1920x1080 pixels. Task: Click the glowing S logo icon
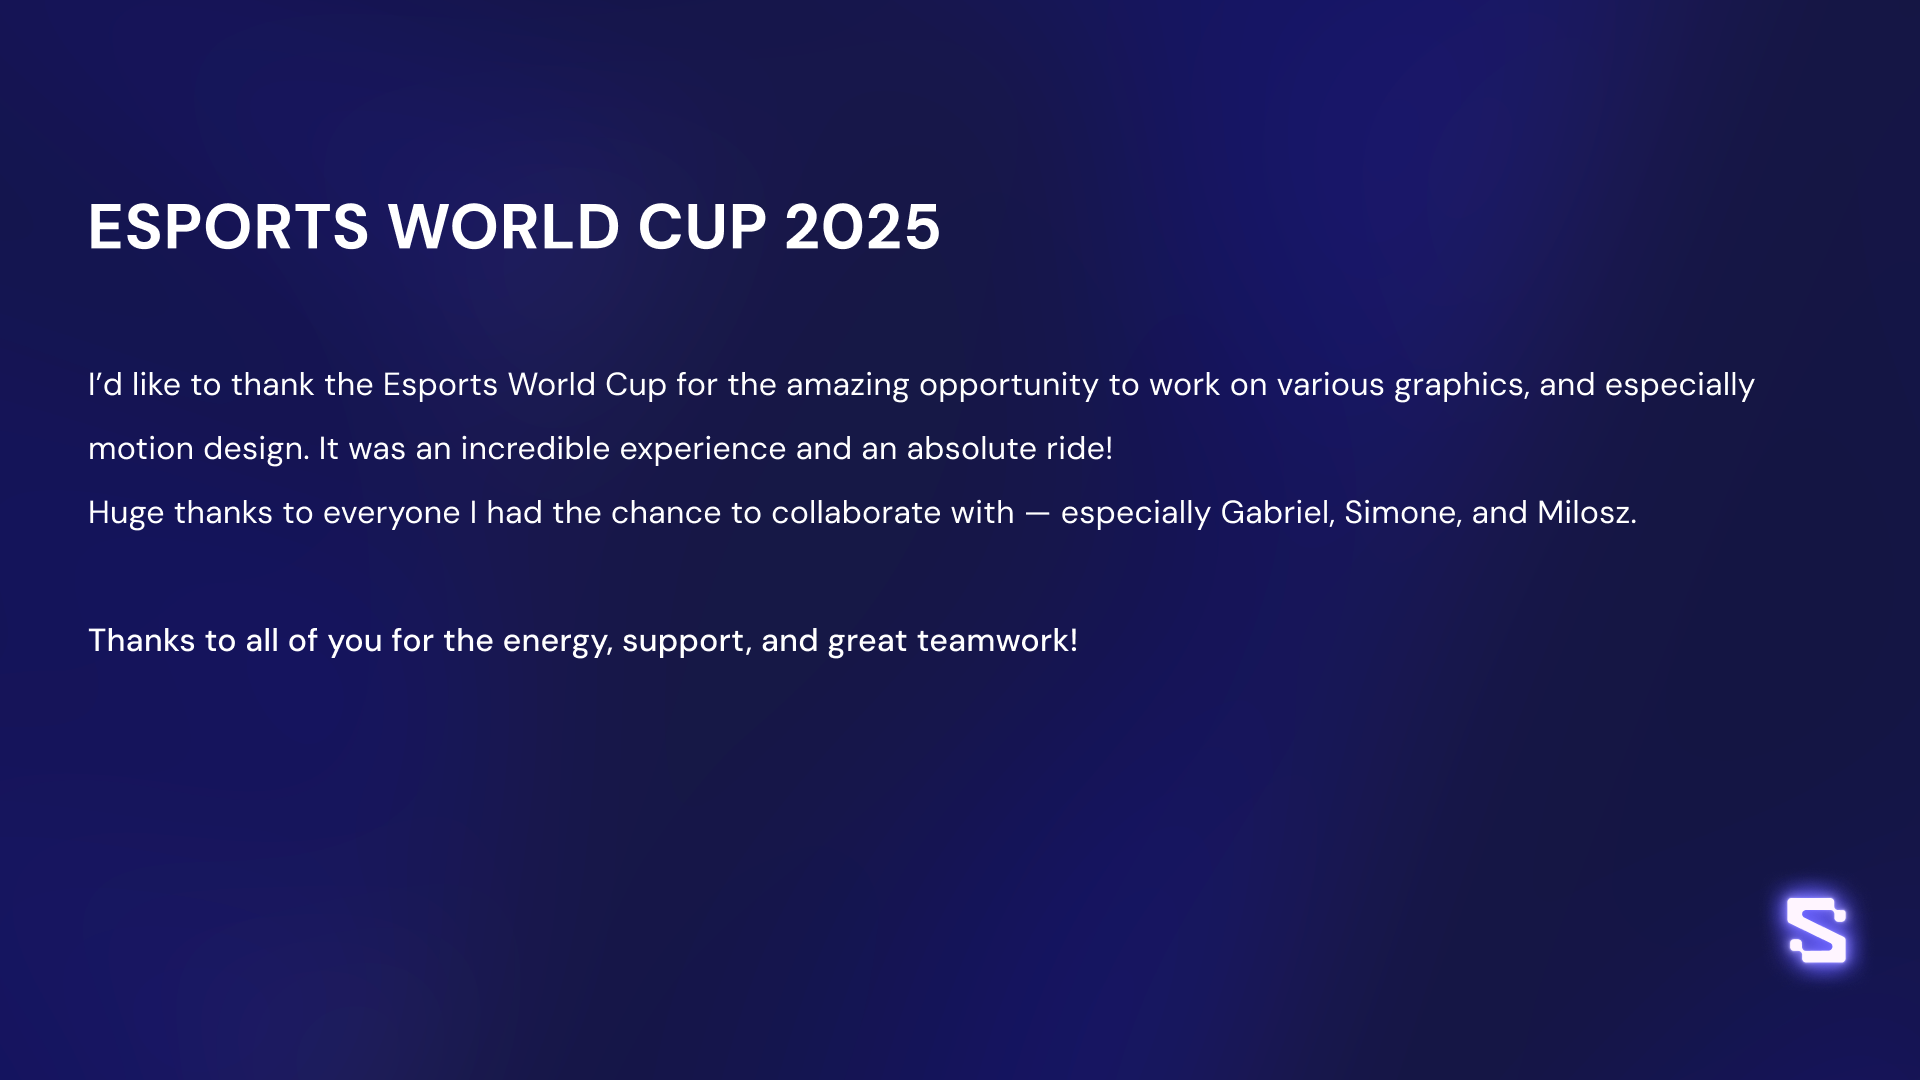[x=1816, y=930]
